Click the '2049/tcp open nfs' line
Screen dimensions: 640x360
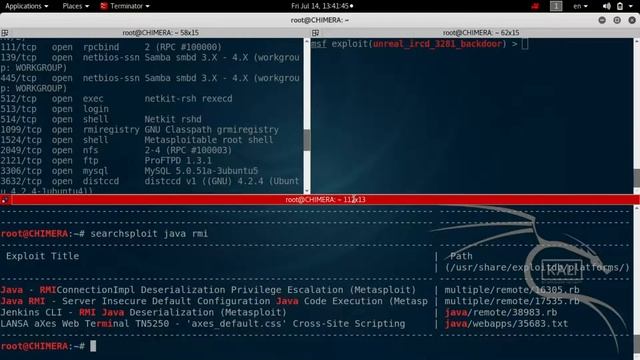[116, 150]
